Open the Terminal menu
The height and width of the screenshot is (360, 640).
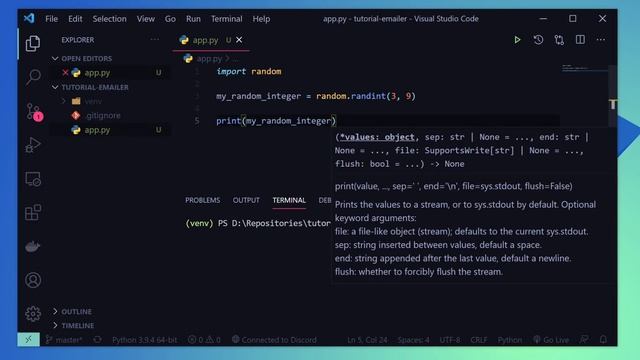(x=227, y=19)
